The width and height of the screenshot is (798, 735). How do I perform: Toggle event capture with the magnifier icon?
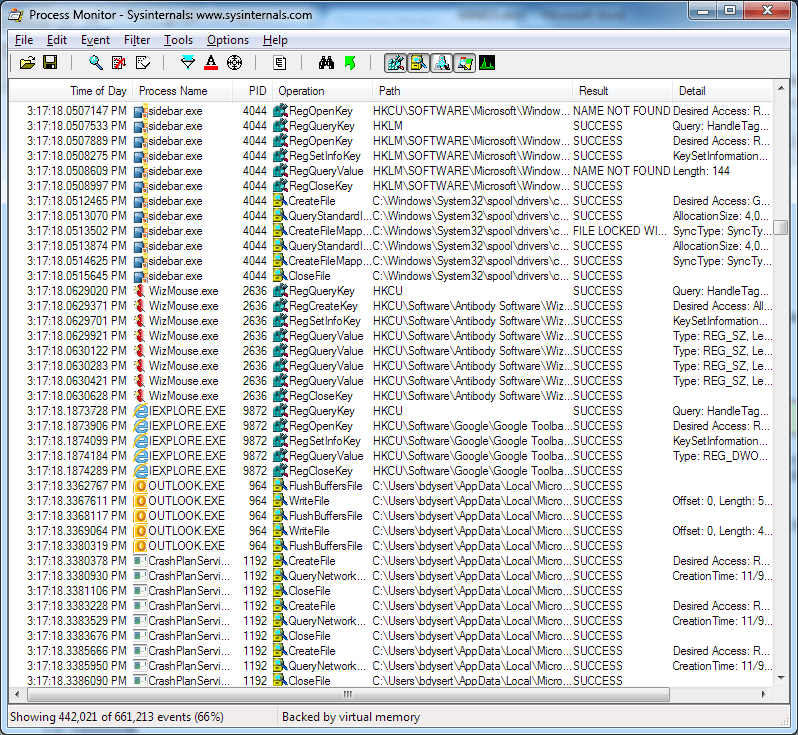95,63
